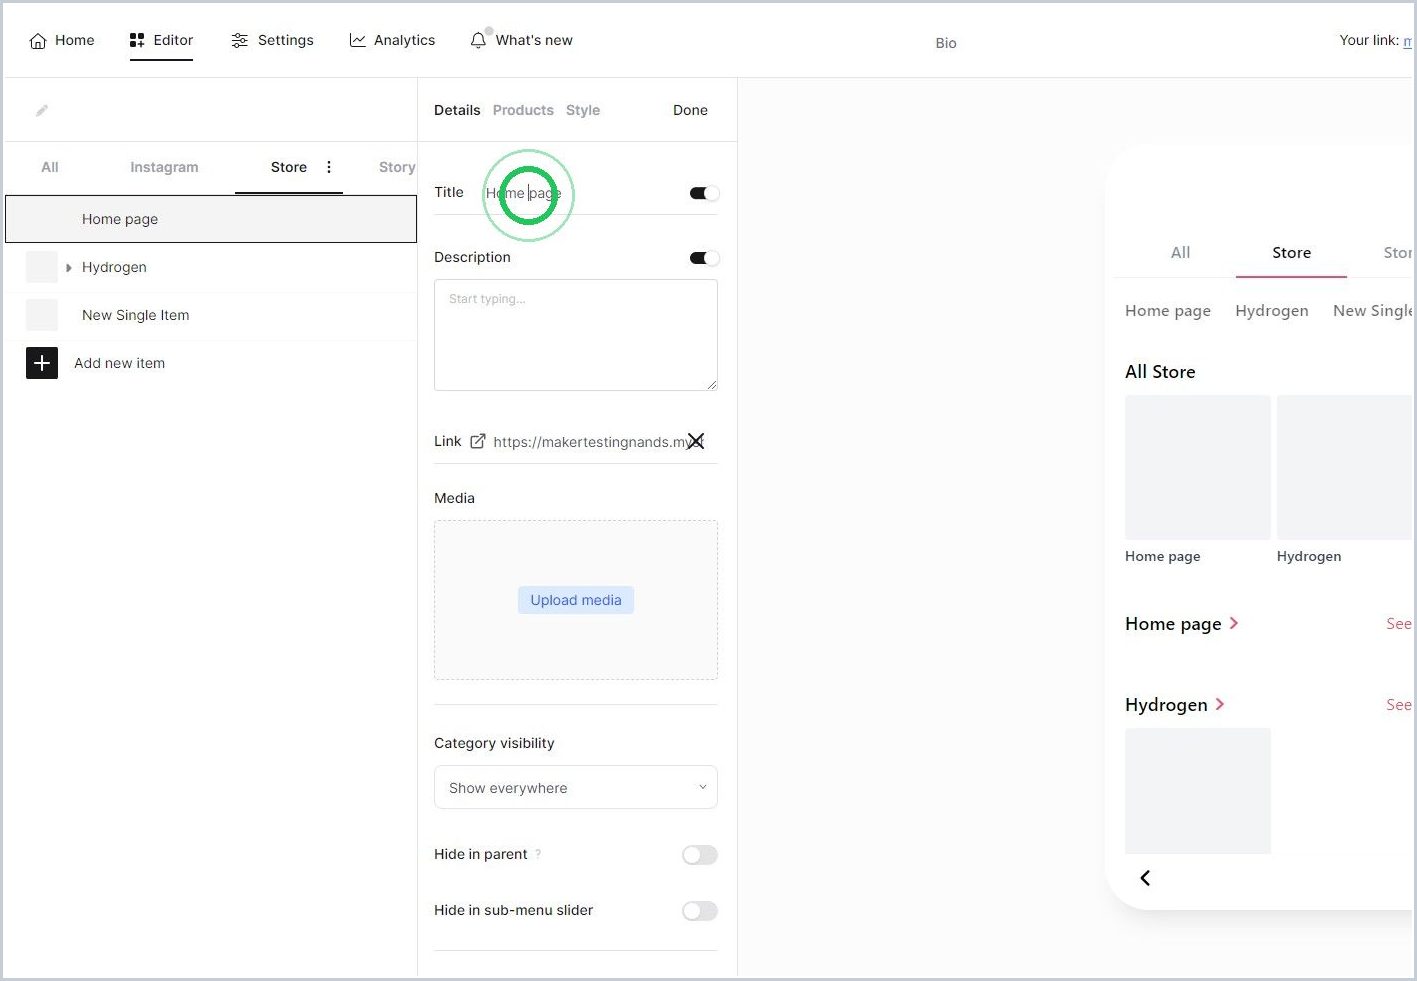Open the Home menu item
Viewport: 1417px width, 981px height.
click(x=62, y=40)
